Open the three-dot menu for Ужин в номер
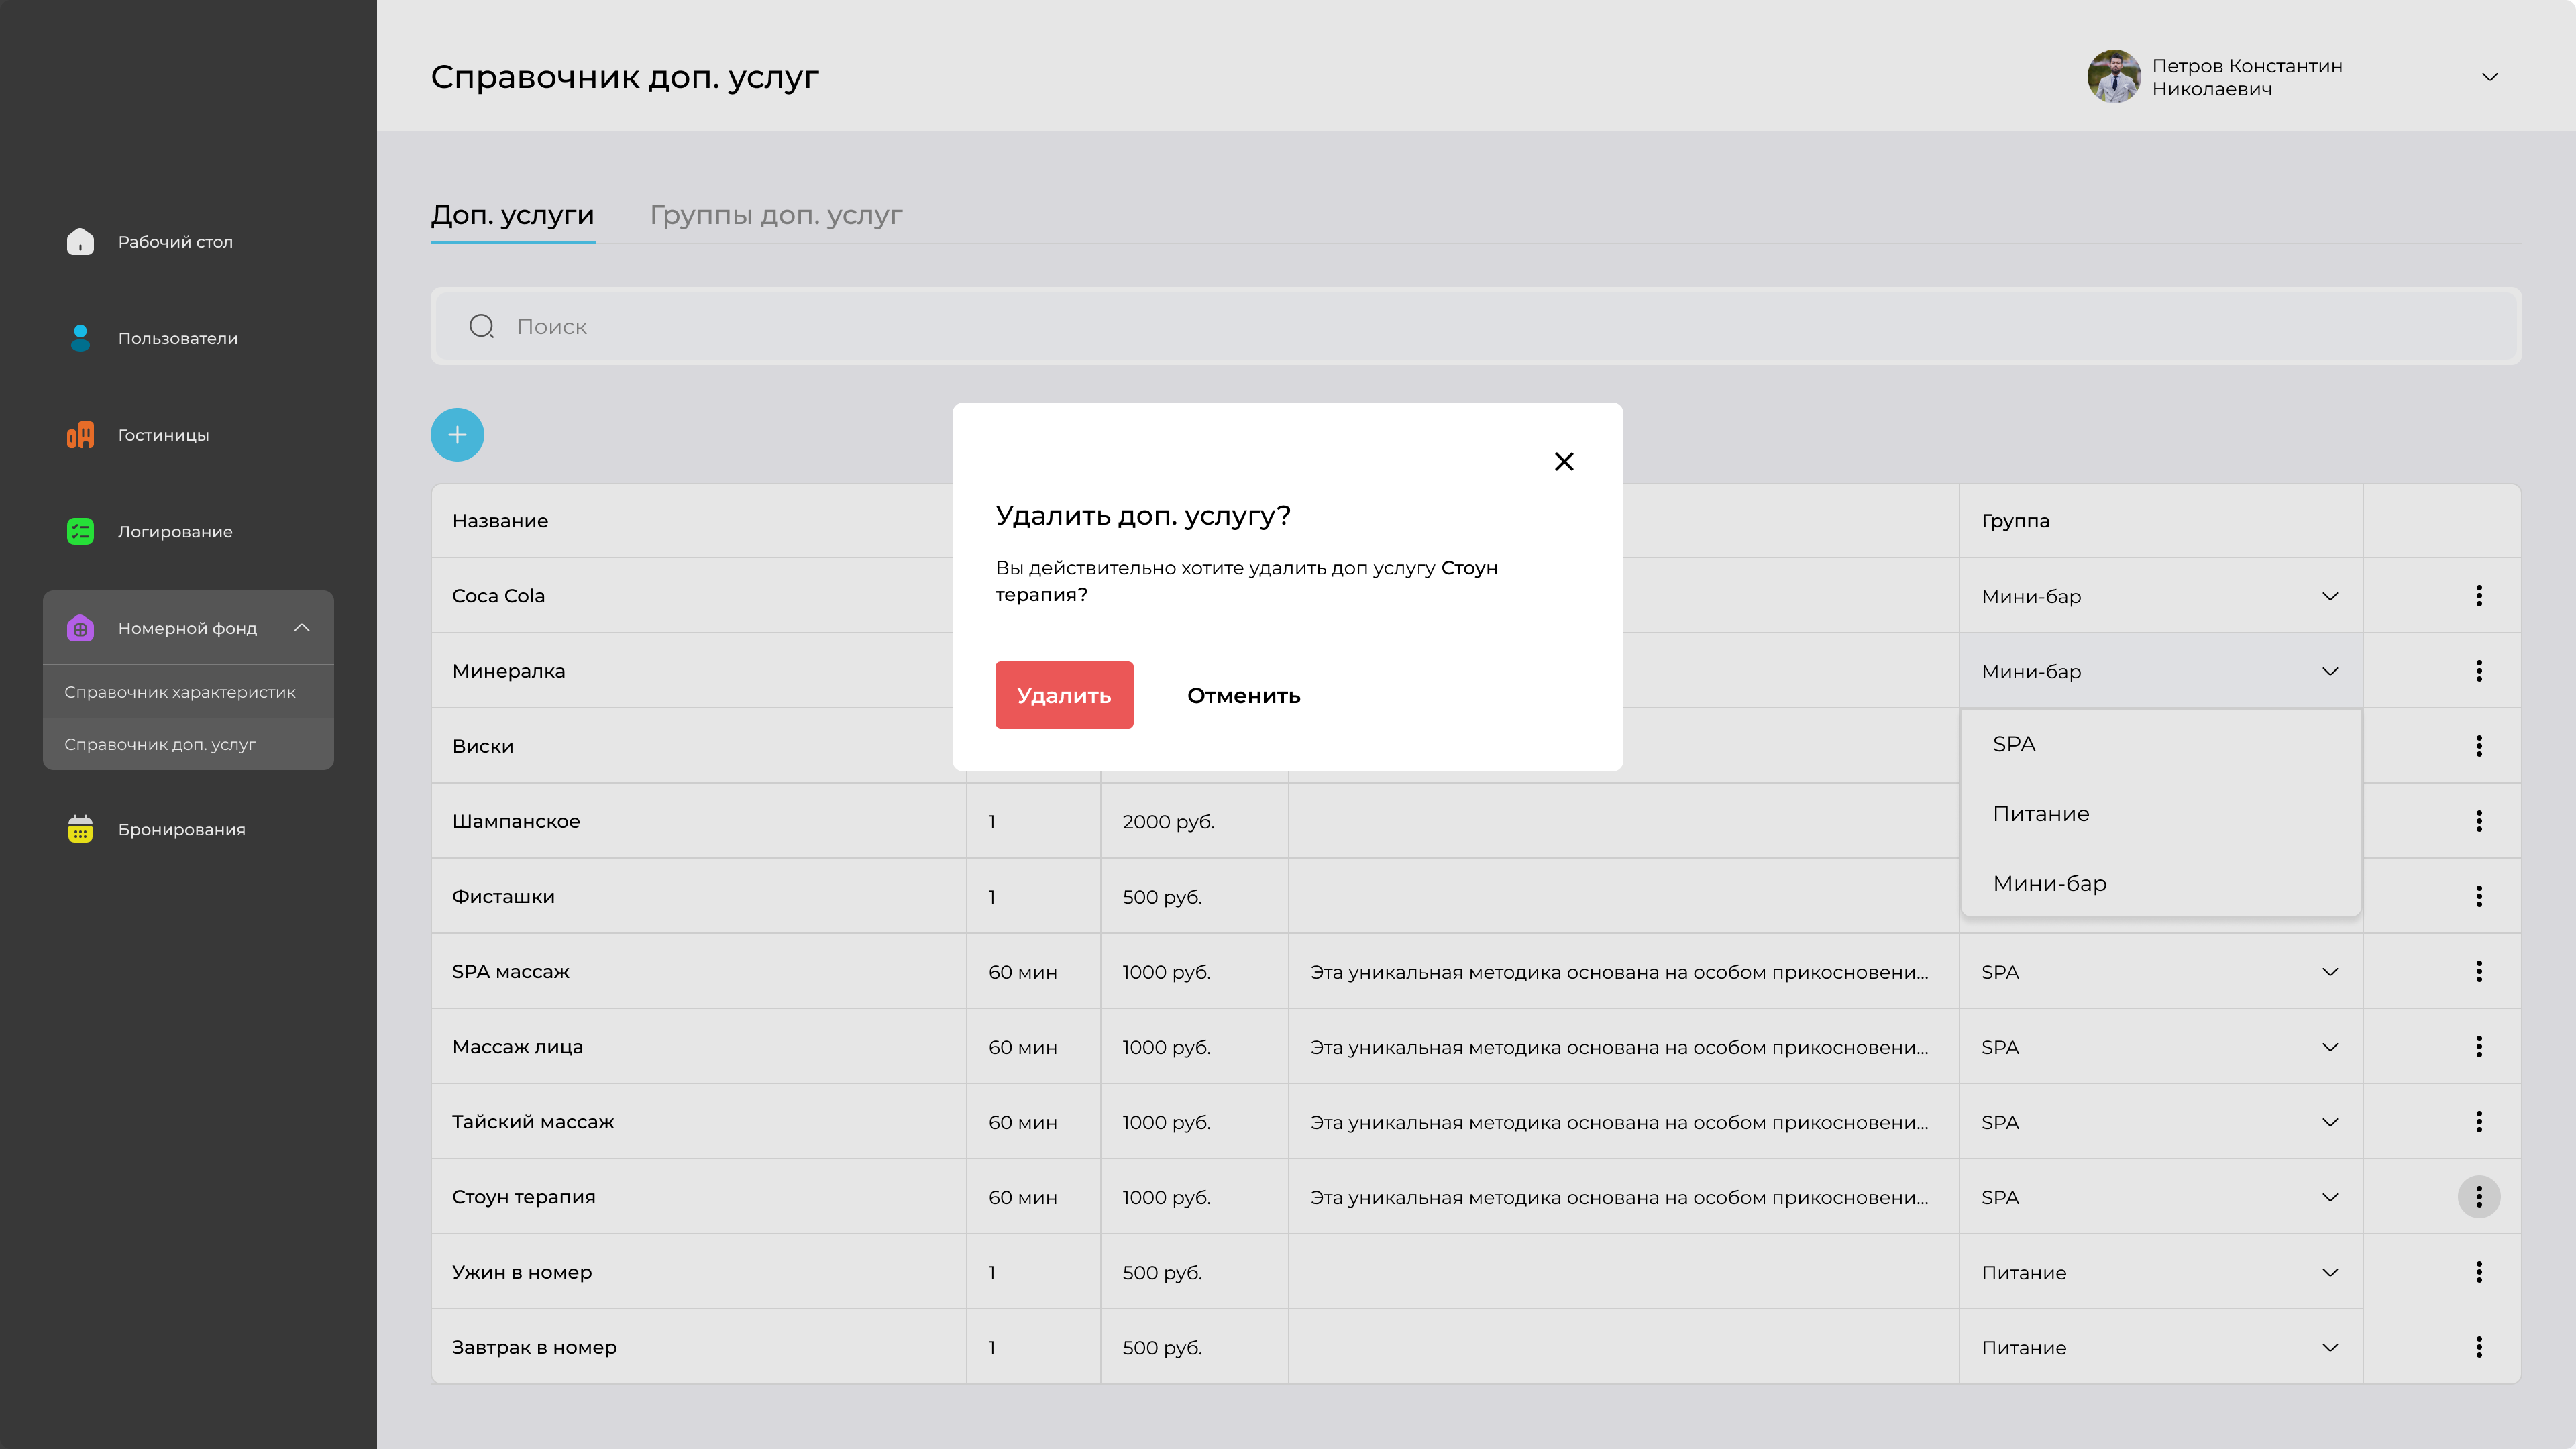The image size is (2576, 1449). tap(2479, 1272)
